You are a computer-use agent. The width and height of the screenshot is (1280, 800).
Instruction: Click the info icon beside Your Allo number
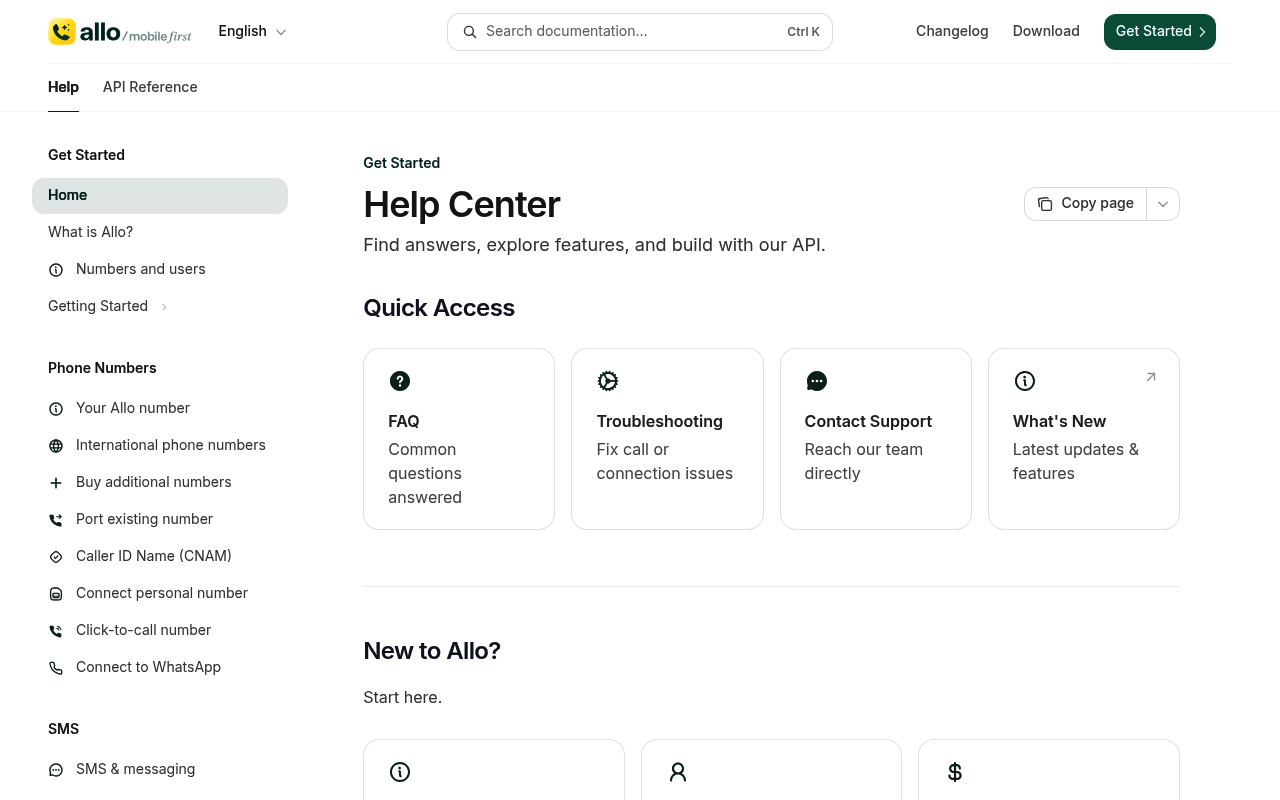pos(56,409)
